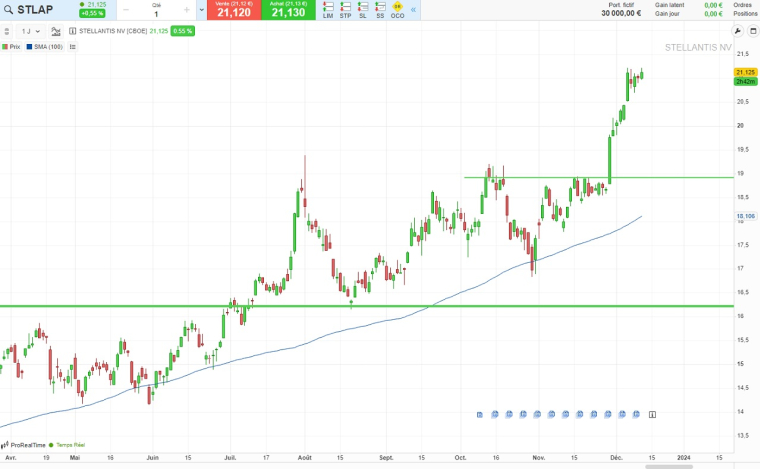
Task: Open the Ordres Positions panel
Action: [x=742, y=9]
